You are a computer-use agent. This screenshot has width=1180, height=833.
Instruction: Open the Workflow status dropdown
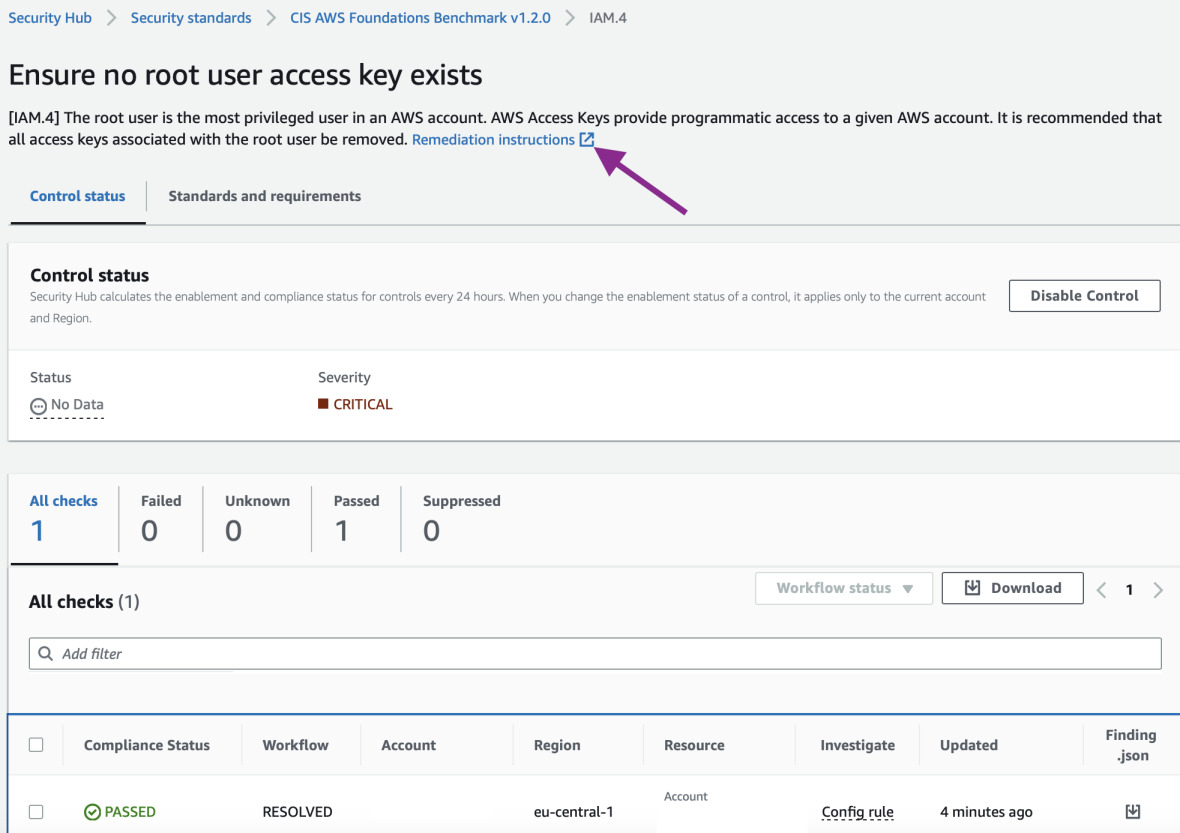pyautogui.click(x=844, y=588)
